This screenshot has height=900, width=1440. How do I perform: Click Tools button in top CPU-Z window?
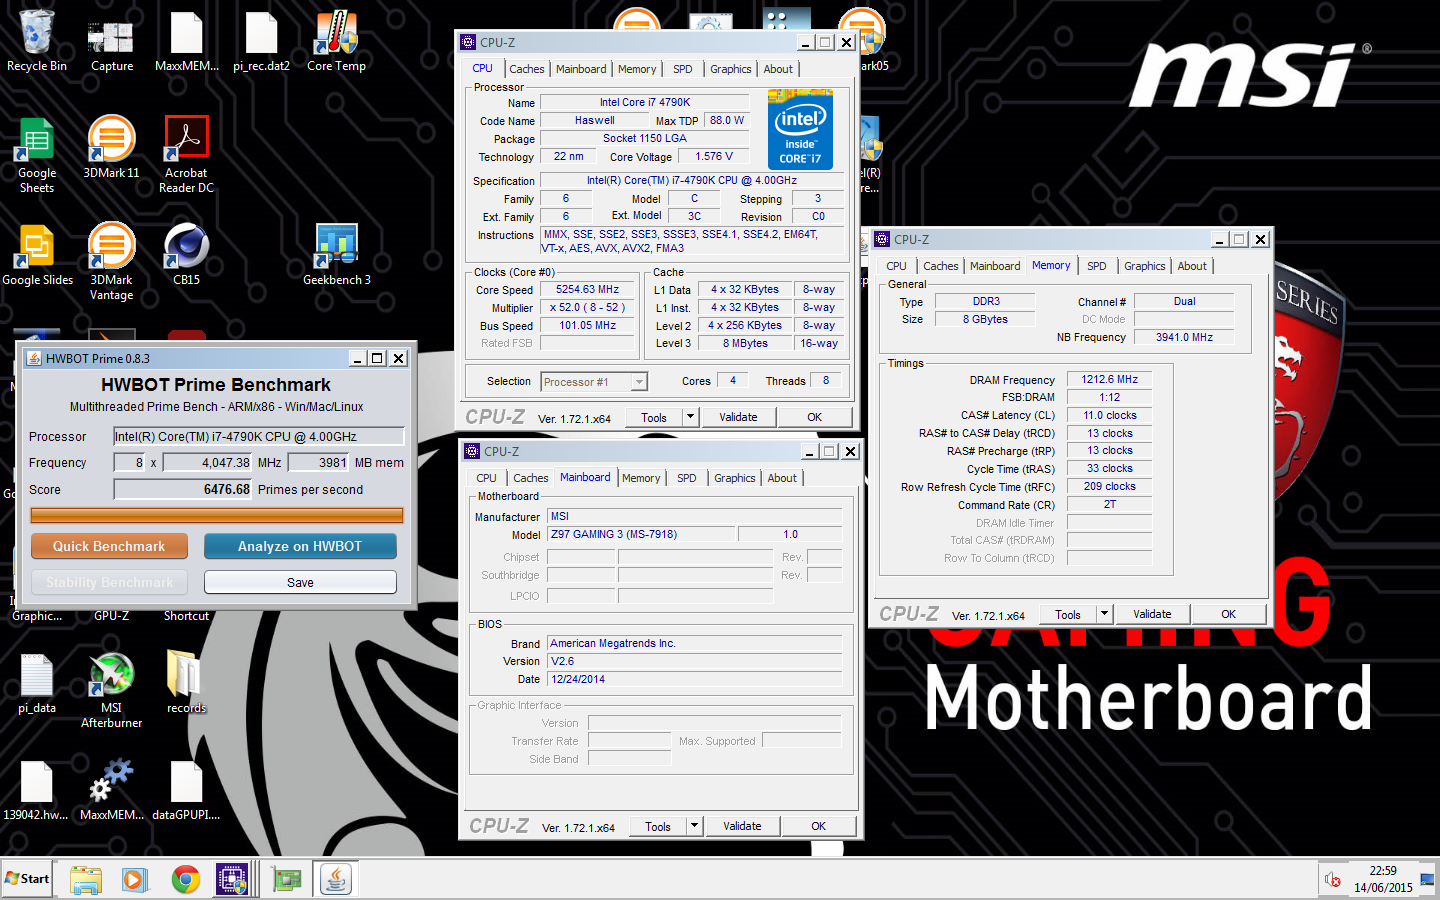(654, 417)
